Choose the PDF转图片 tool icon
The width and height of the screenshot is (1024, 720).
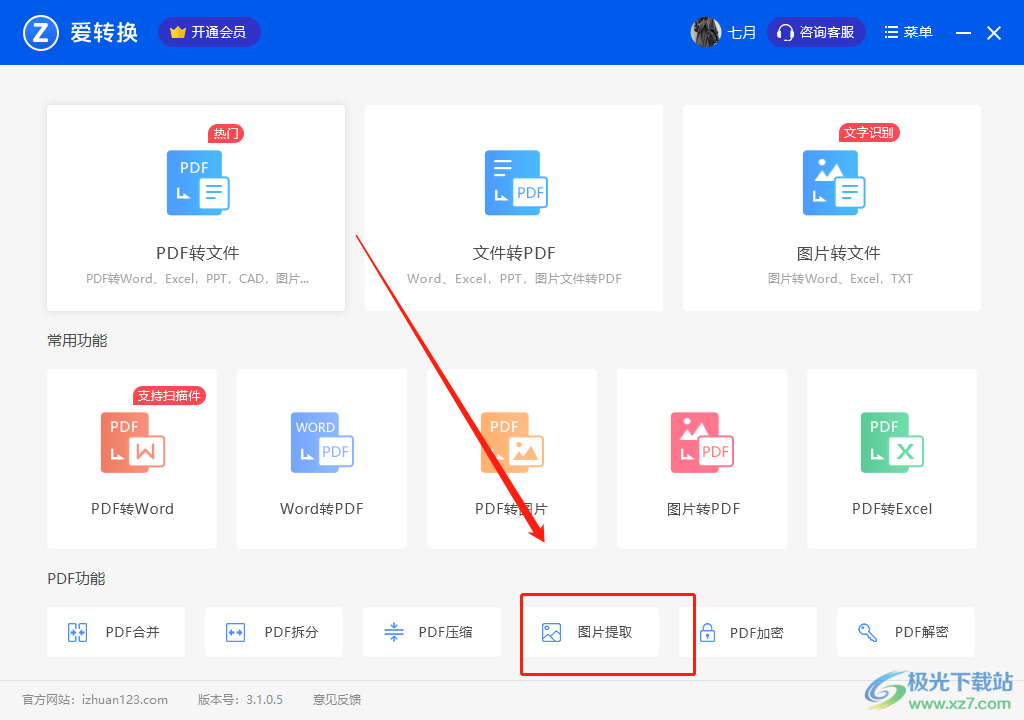511,443
